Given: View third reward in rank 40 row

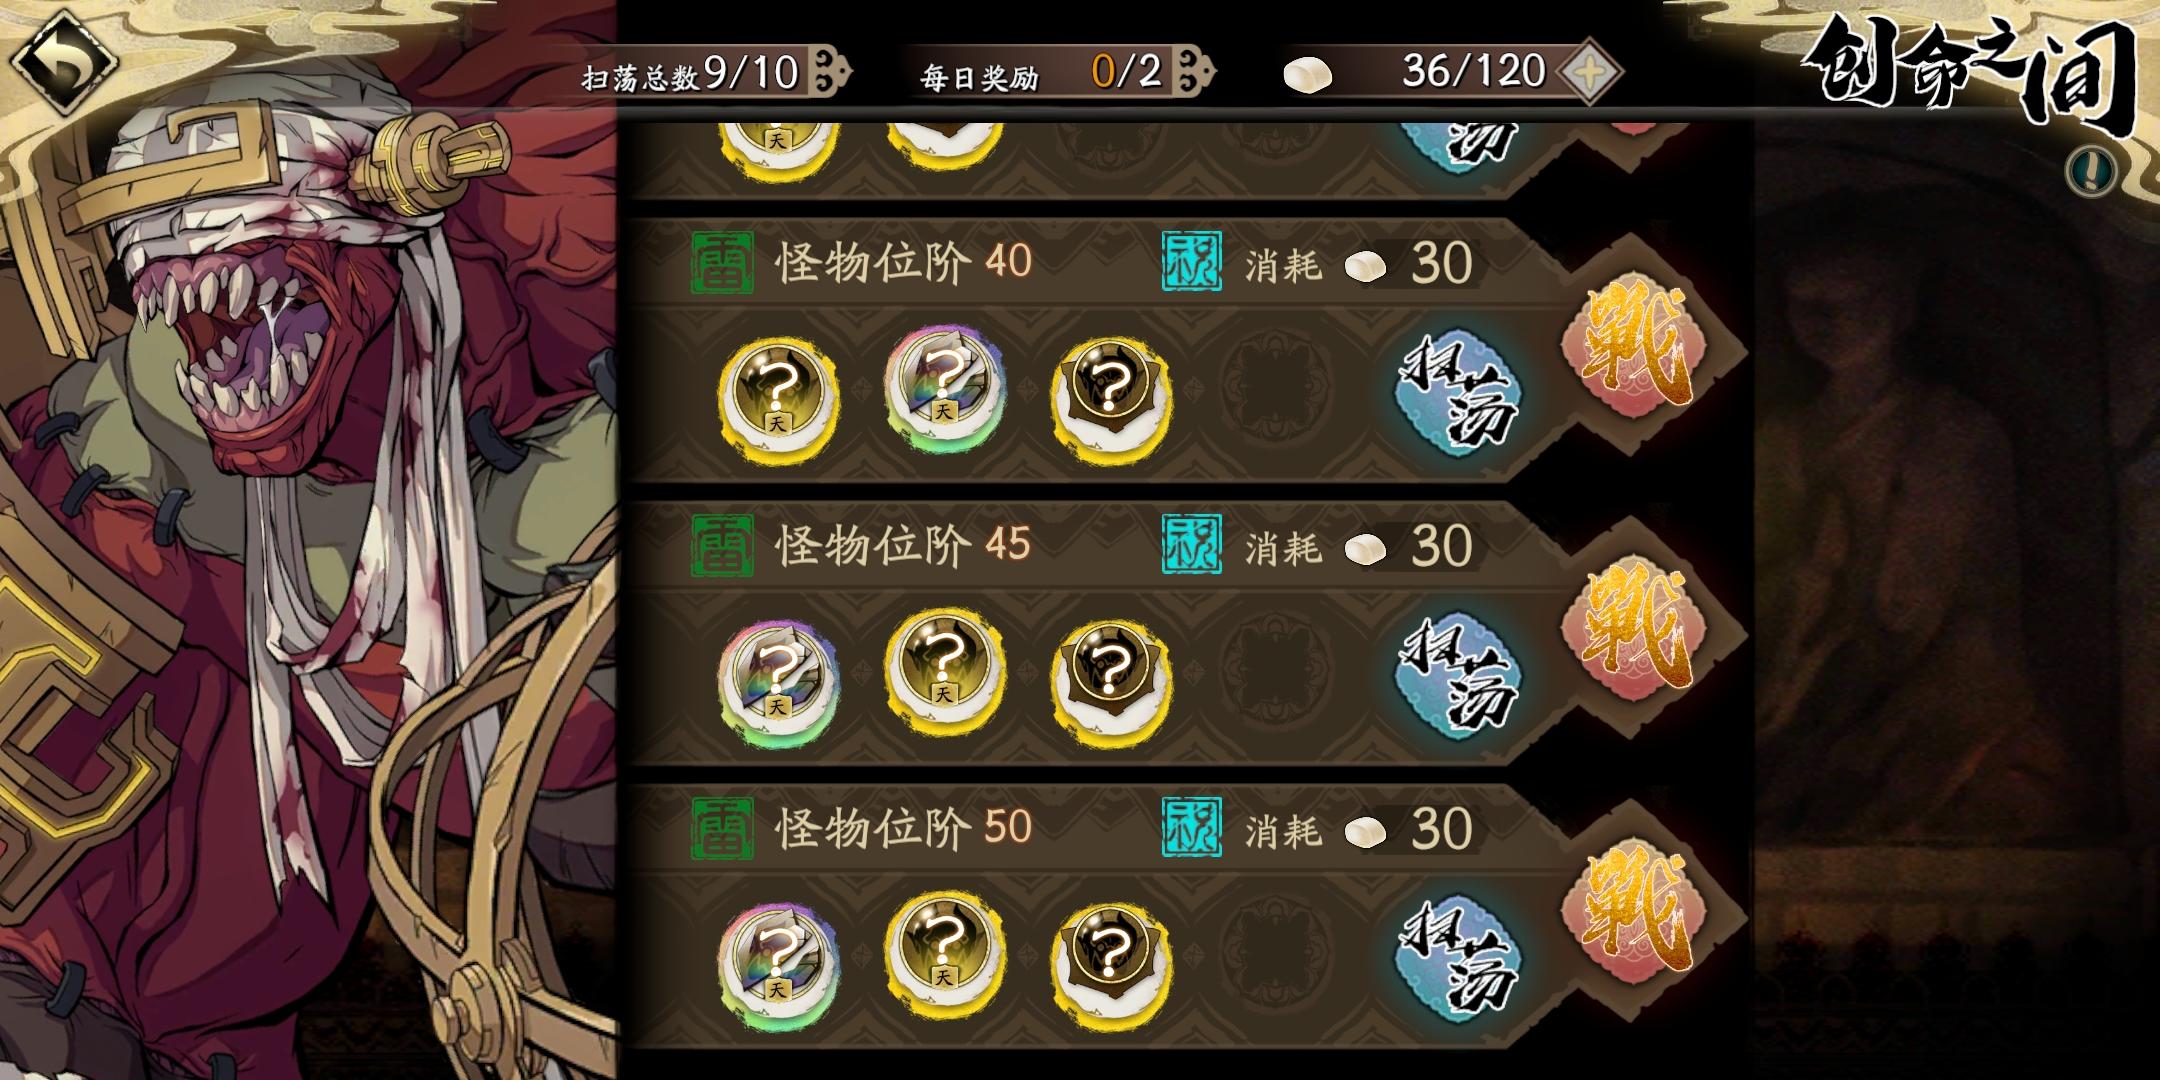Looking at the screenshot, I should coord(1111,399).
